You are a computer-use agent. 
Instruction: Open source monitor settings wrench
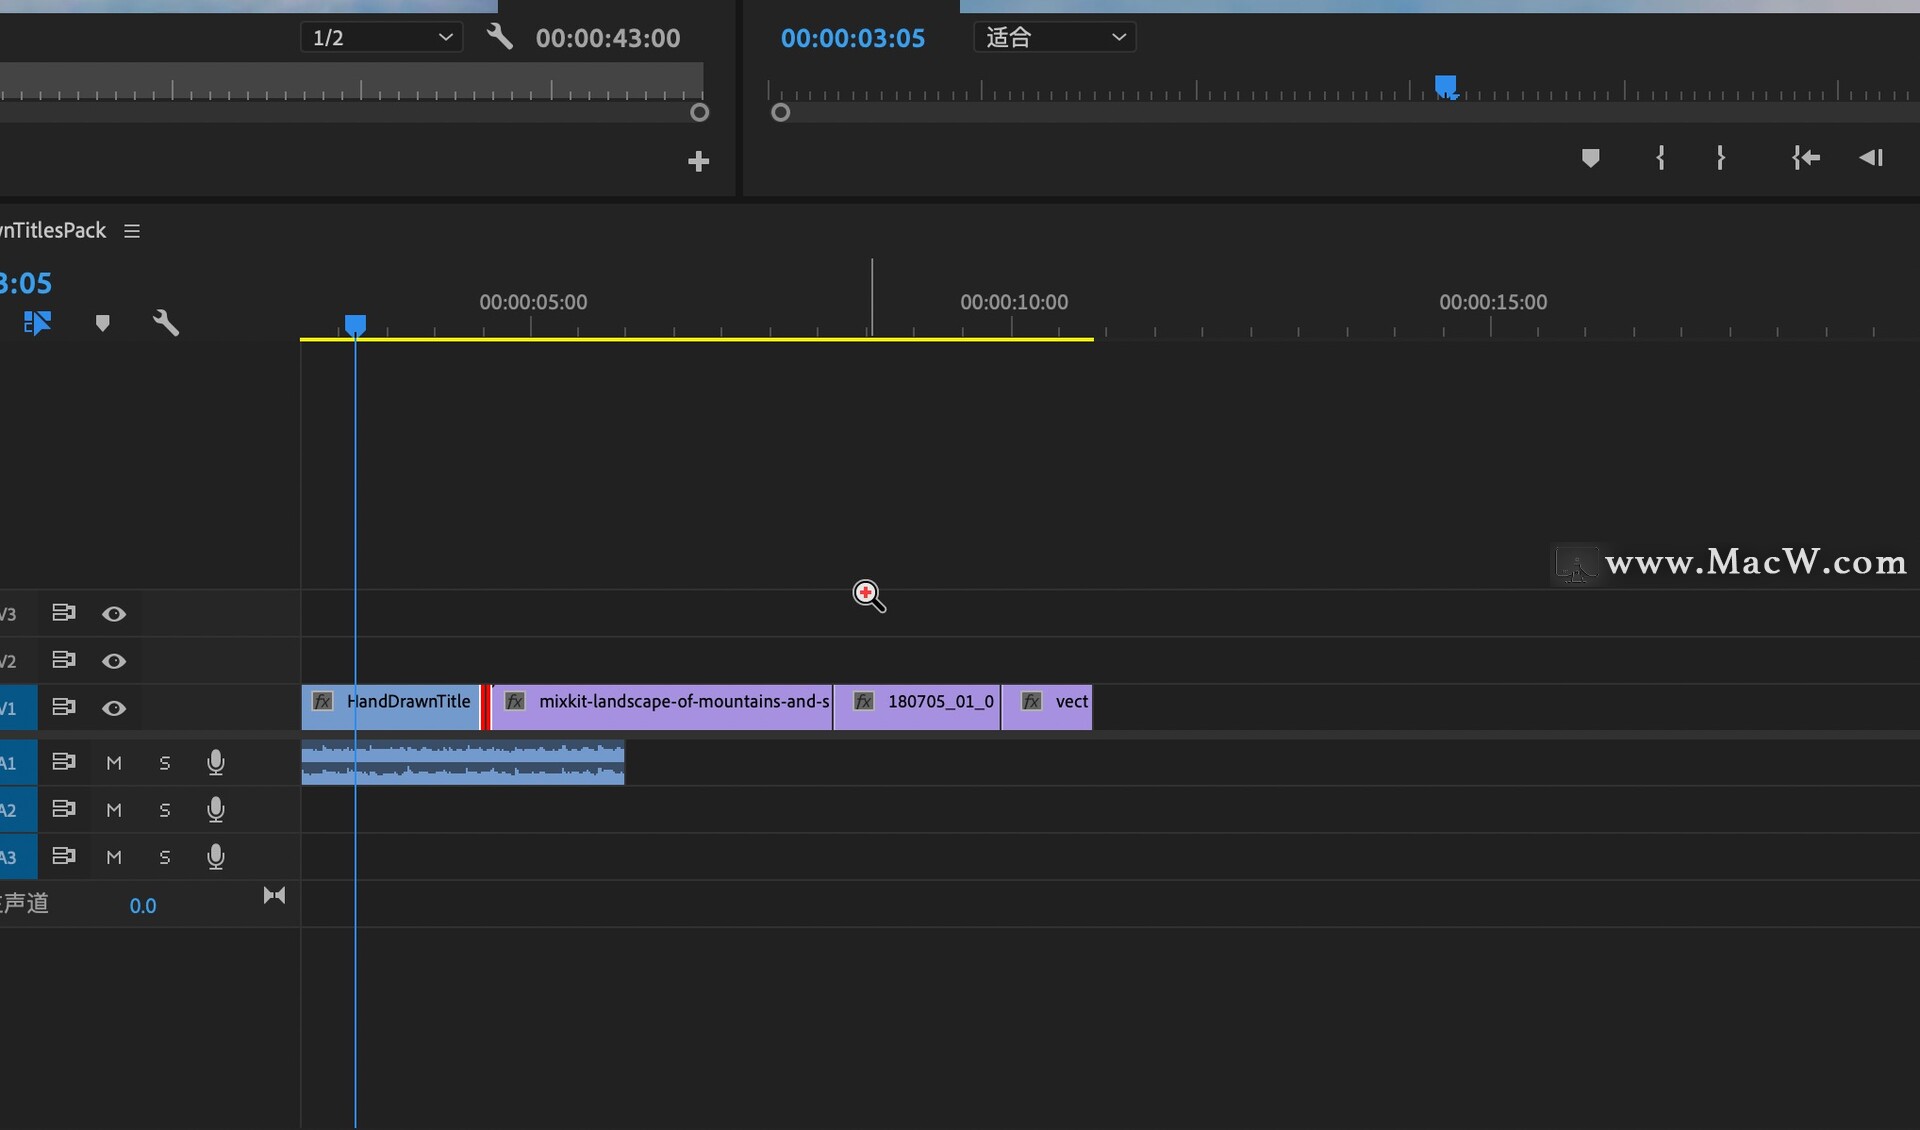[x=499, y=38]
